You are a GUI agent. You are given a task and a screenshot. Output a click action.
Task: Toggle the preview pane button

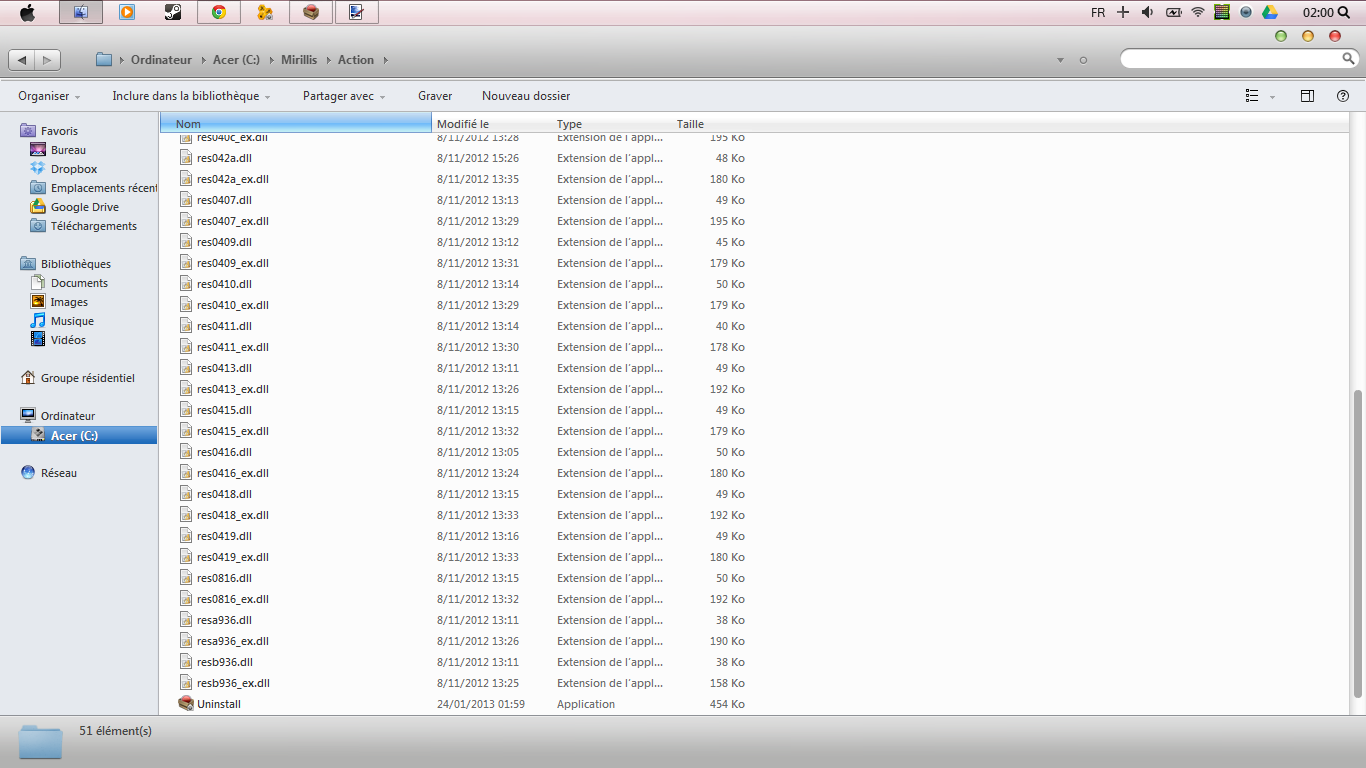1307,96
